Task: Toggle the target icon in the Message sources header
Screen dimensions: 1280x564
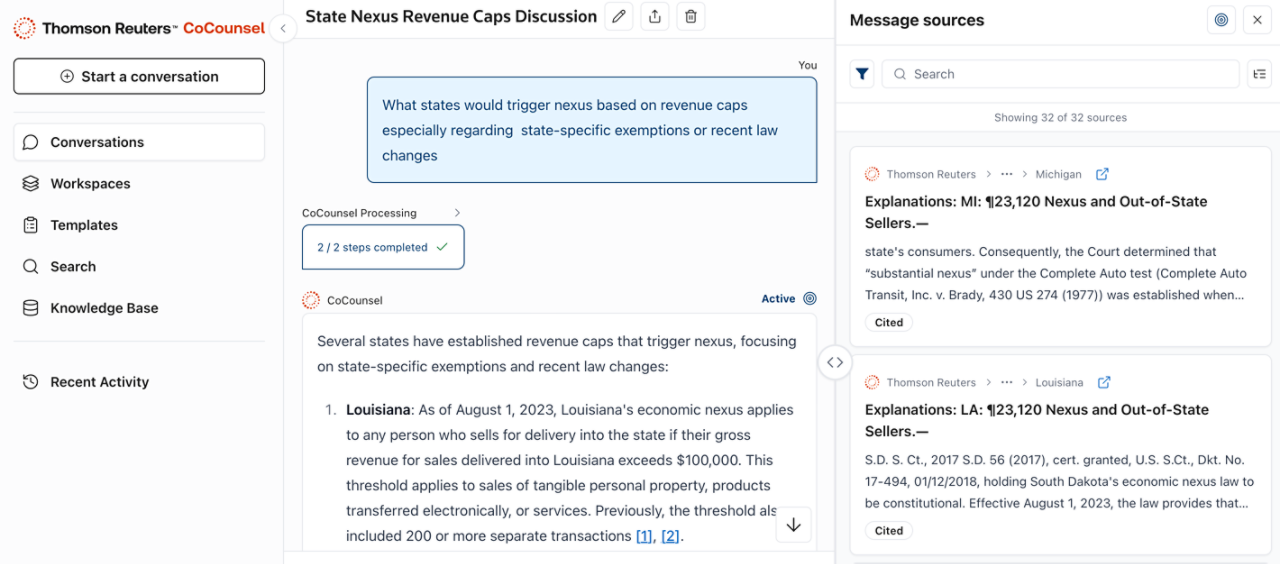Action: click(x=1221, y=20)
